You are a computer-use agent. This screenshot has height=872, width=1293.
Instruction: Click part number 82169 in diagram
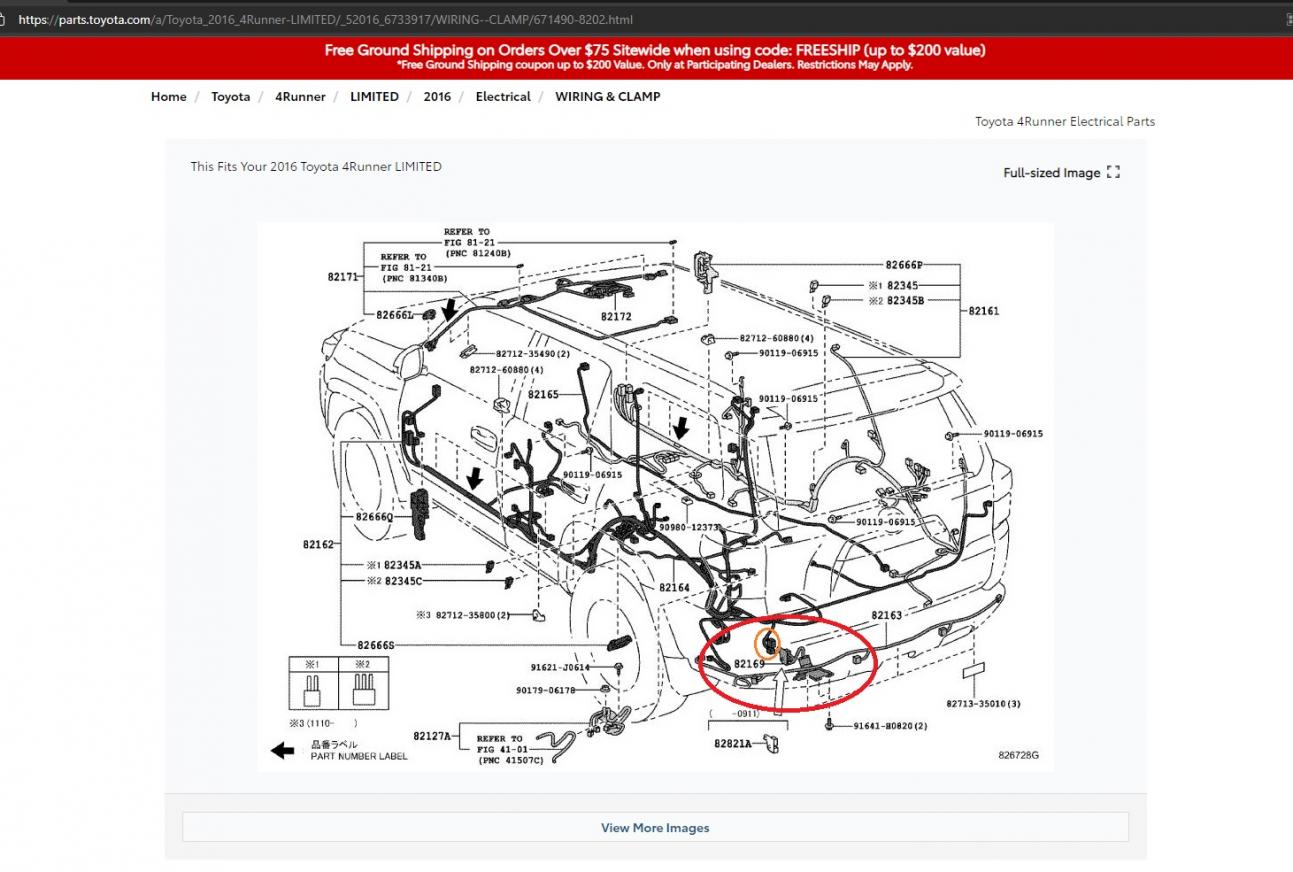point(749,663)
